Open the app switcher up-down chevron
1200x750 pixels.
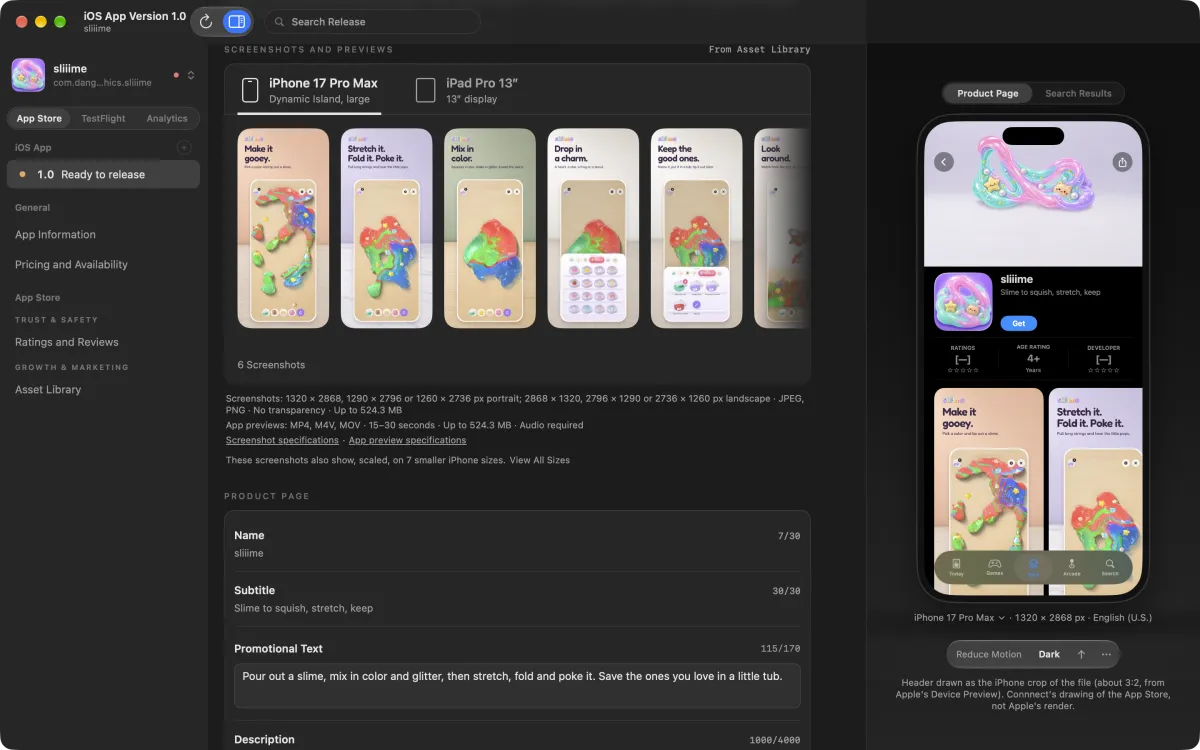click(x=191, y=75)
